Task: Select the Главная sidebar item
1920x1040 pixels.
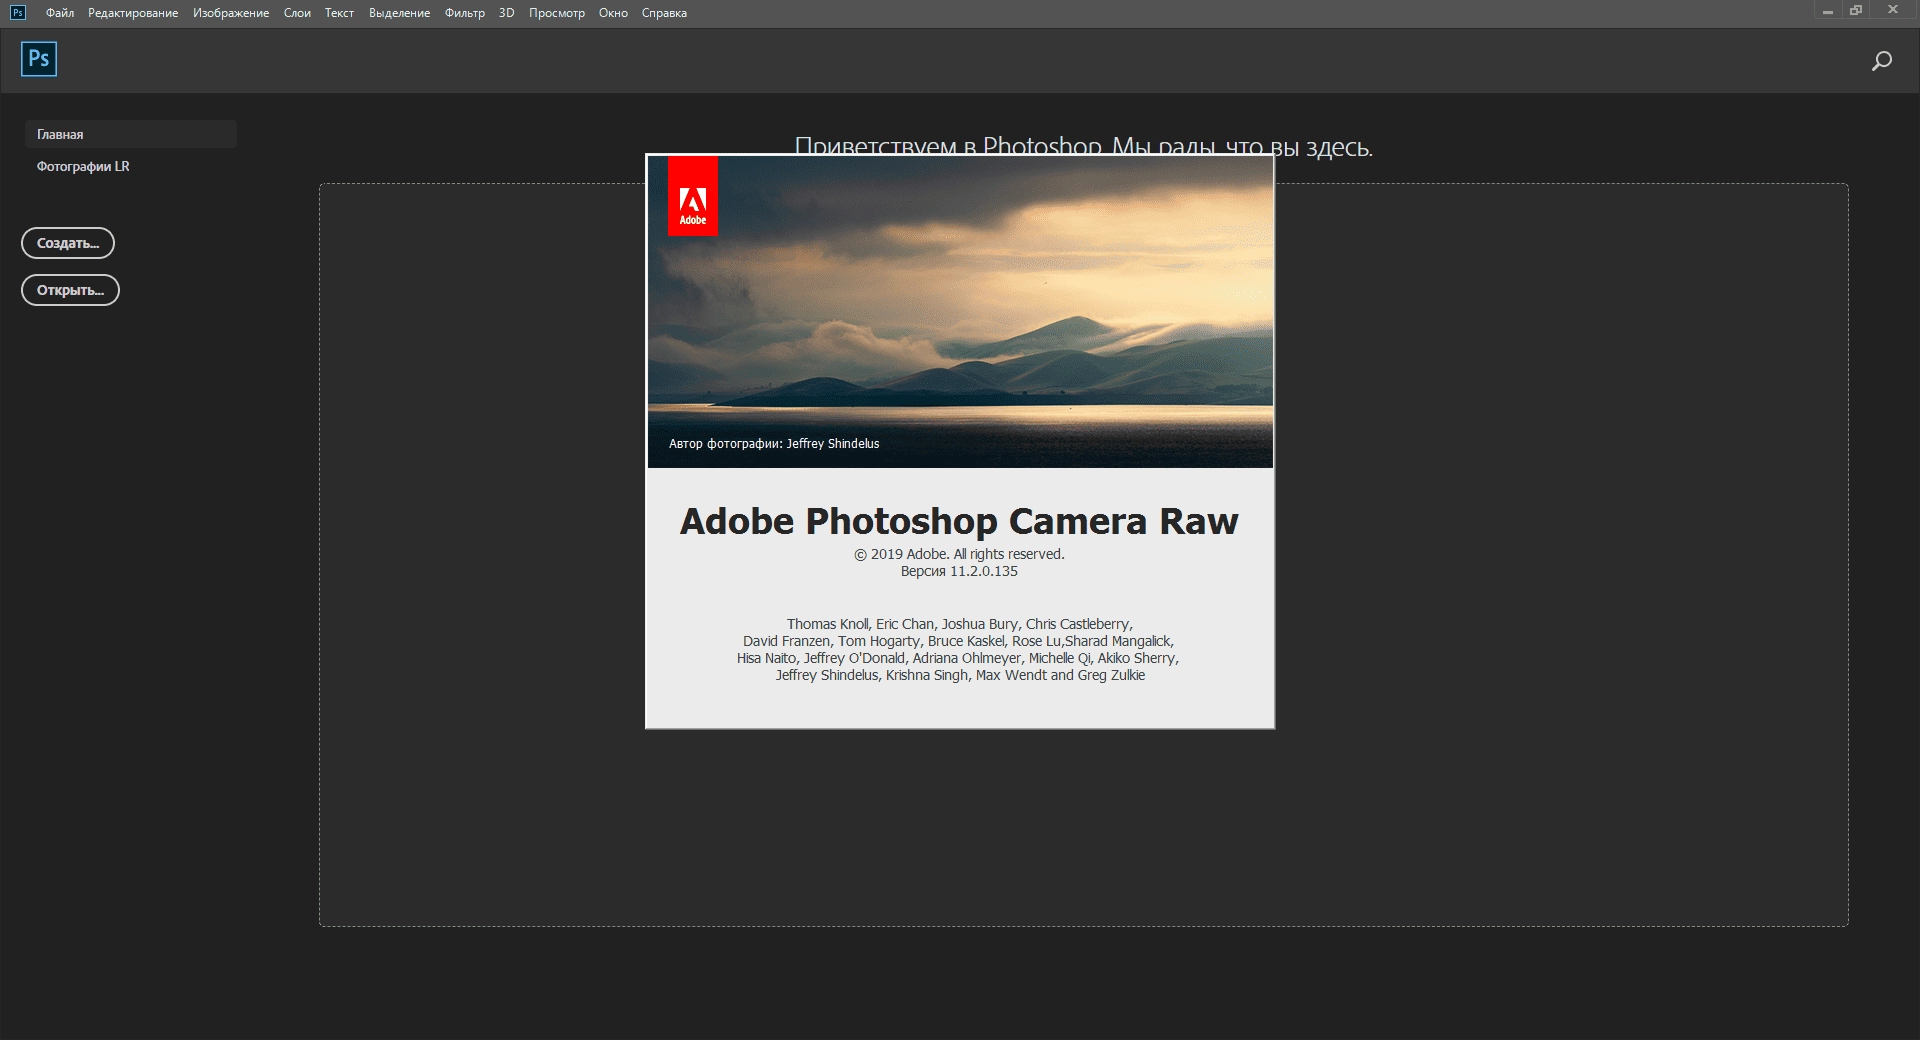Action: pyautogui.click(x=130, y=134)
